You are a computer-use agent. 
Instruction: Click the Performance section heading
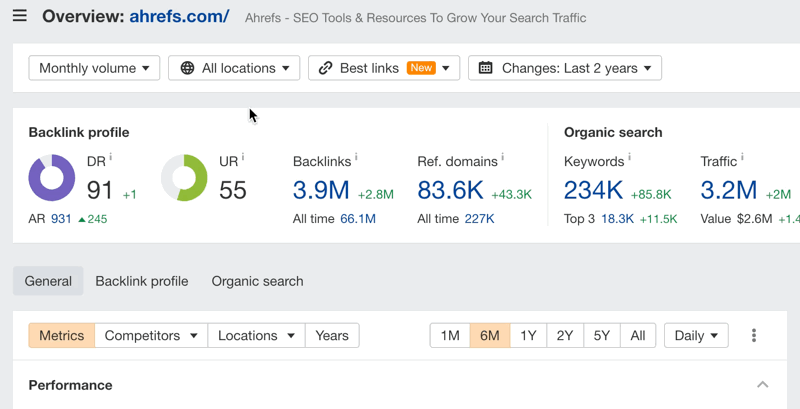[x=70, y=385]
